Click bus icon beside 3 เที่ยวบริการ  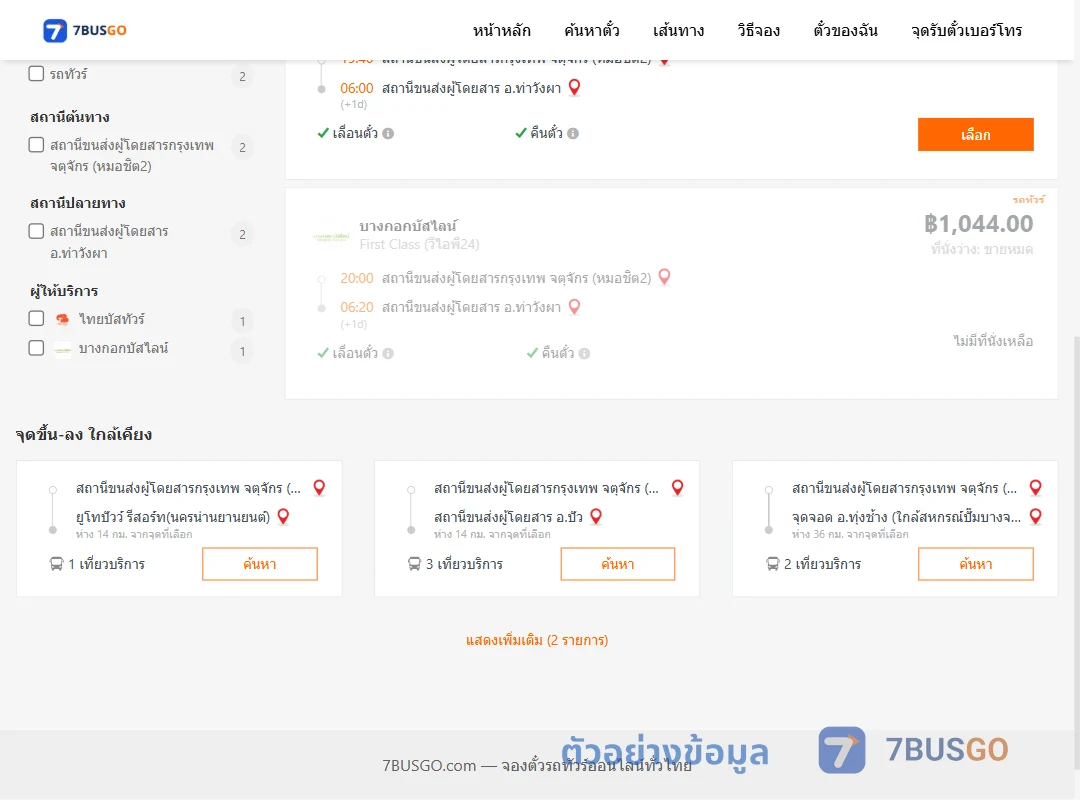click(414, 564)
